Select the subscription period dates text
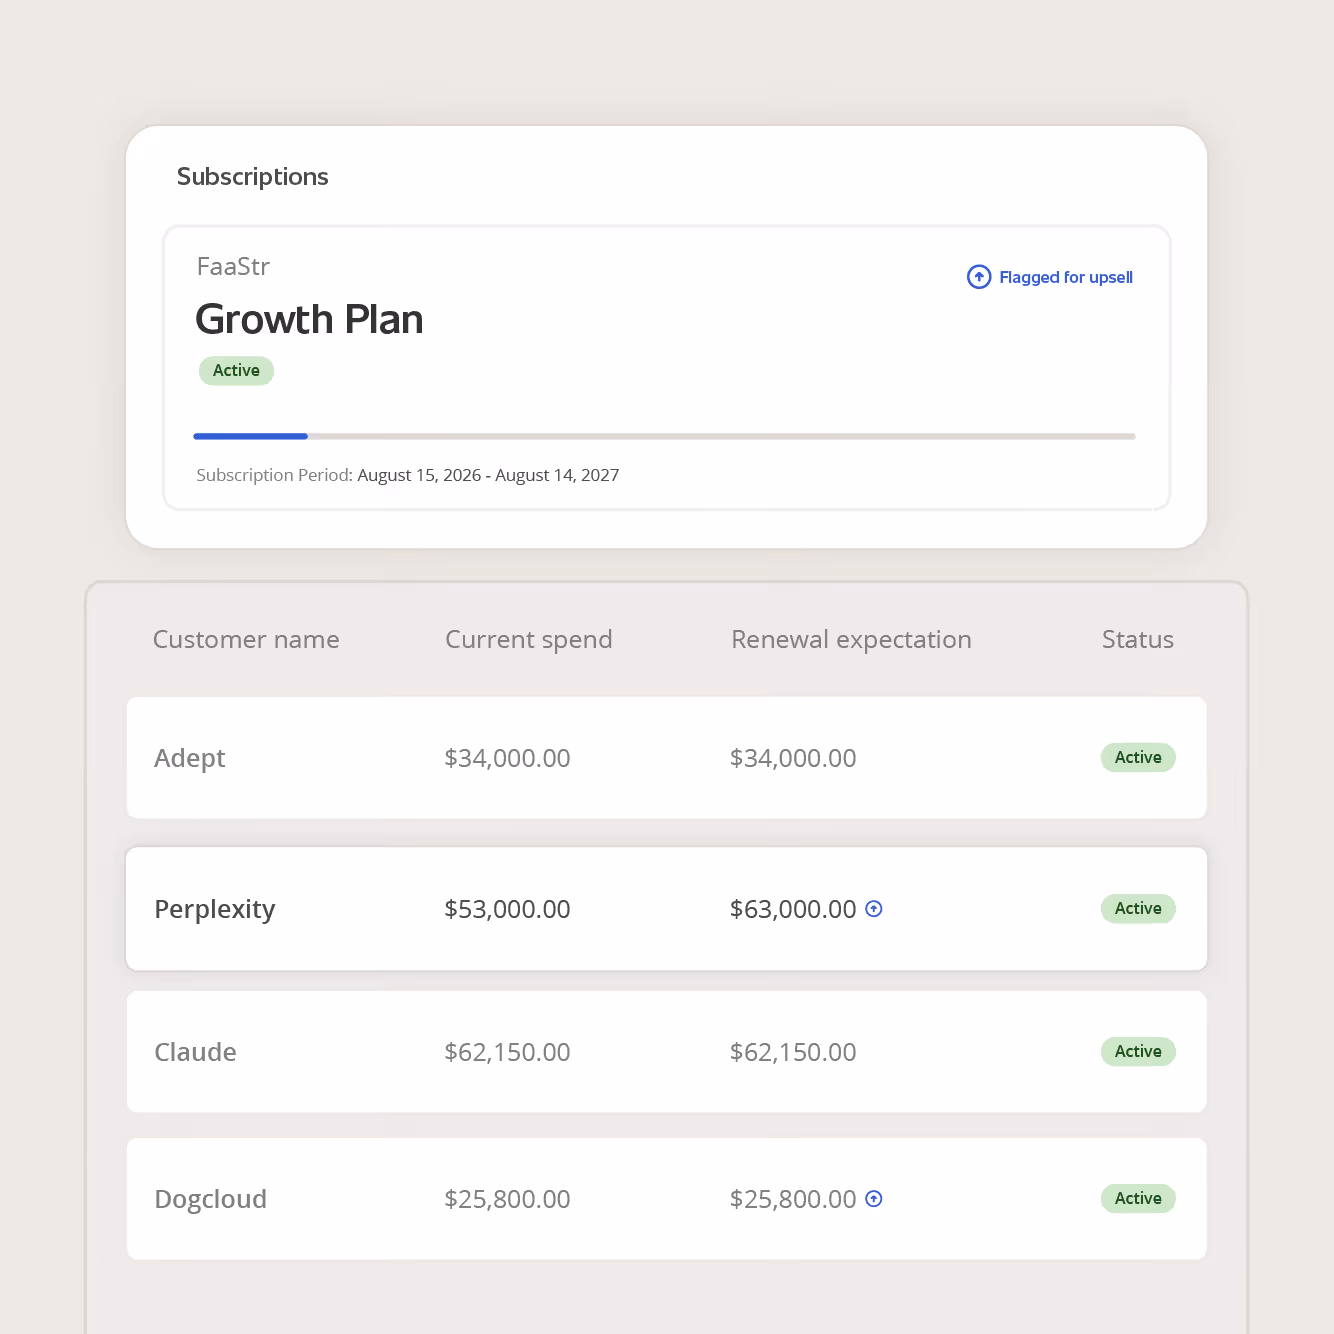 pos(488,475)
